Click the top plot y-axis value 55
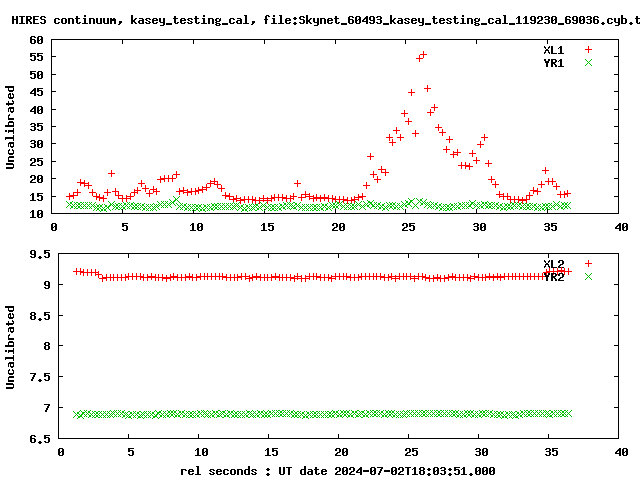Image resolution: width=640 pixels, height=480 pixels. click(36, 57)
